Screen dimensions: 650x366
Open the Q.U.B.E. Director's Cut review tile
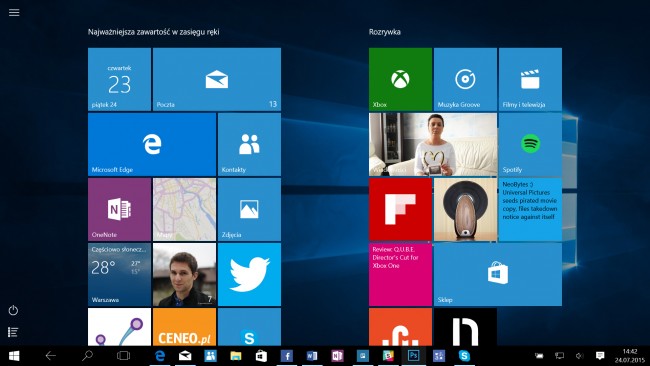(x=400, y=274)
